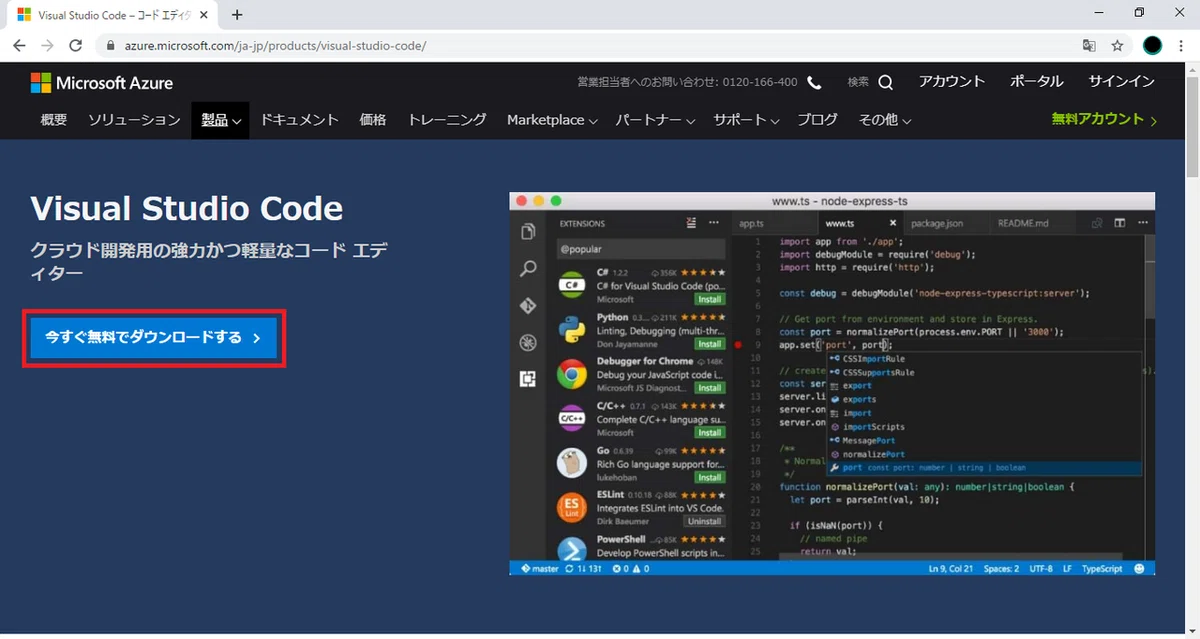1200x639 pixels.
Task: Click Install button for Python extension
Action: coord(710,343)
